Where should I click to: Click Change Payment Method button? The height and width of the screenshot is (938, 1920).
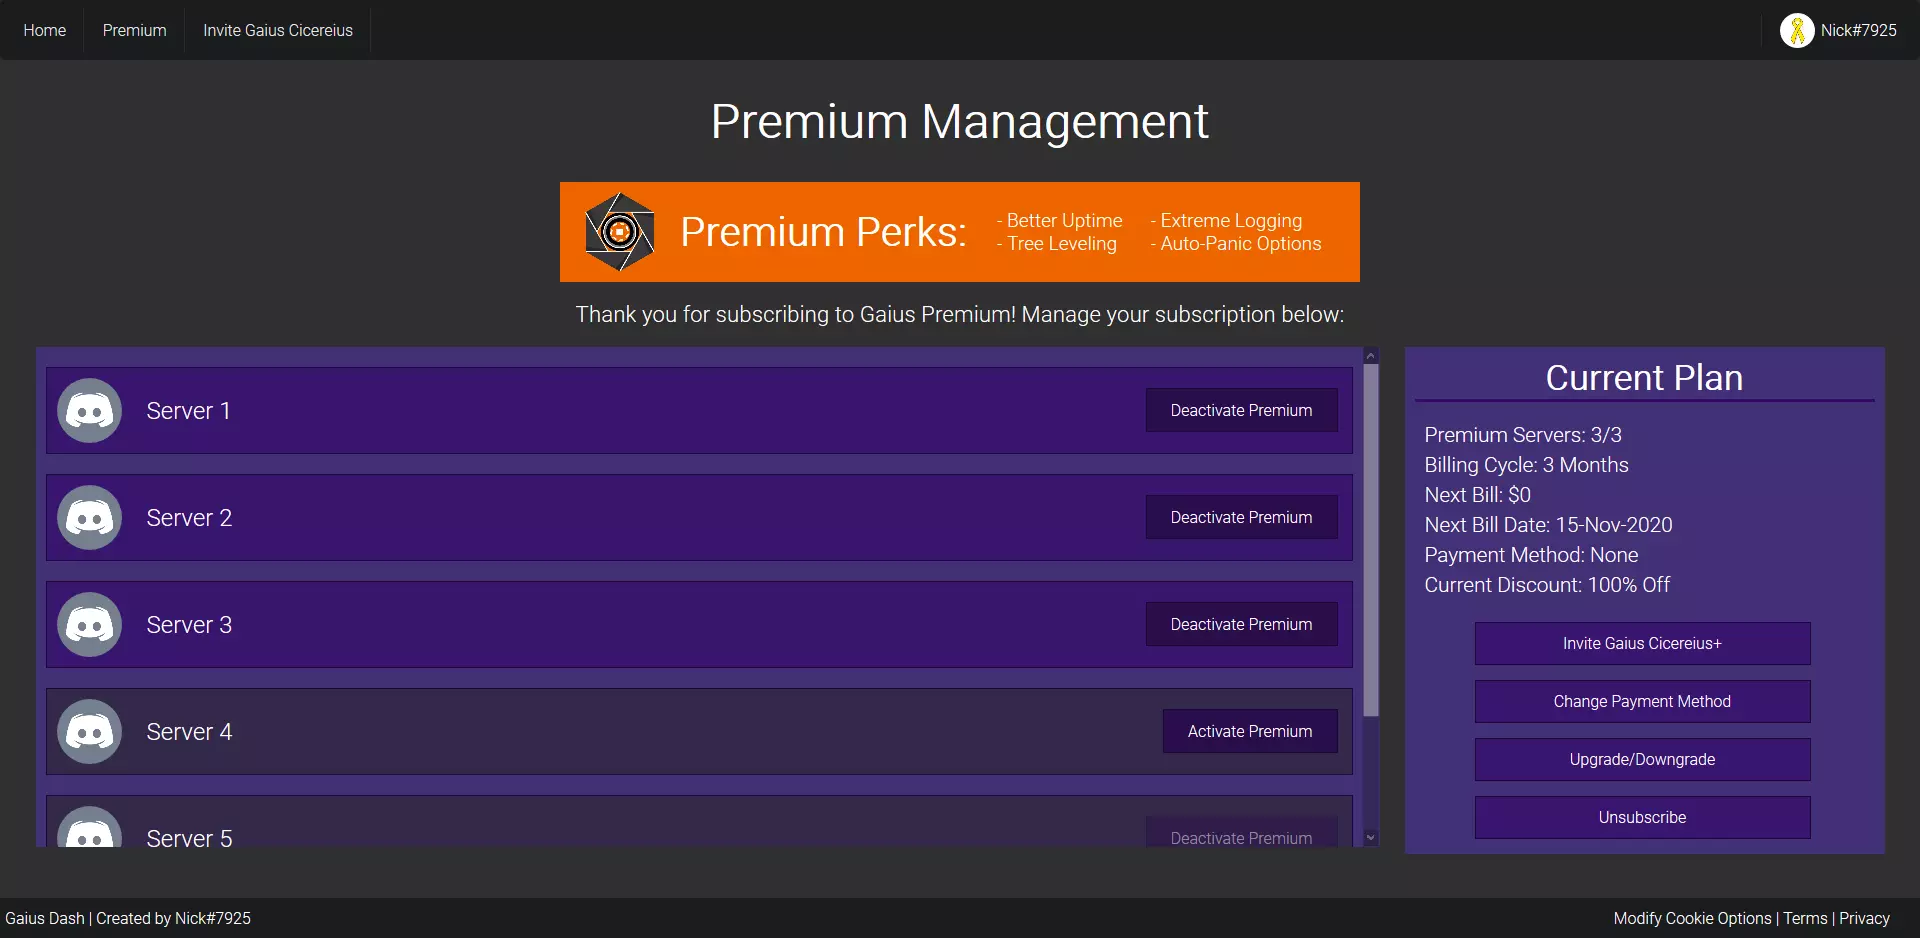click(x=1641, y=702)
